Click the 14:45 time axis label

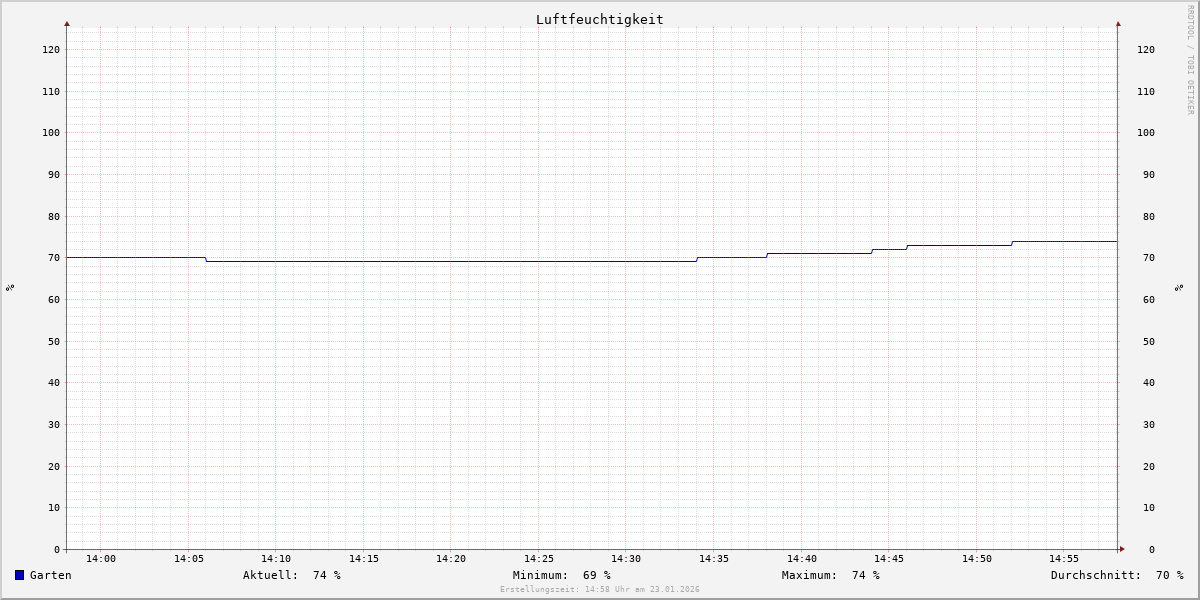(x=889, y=559)
